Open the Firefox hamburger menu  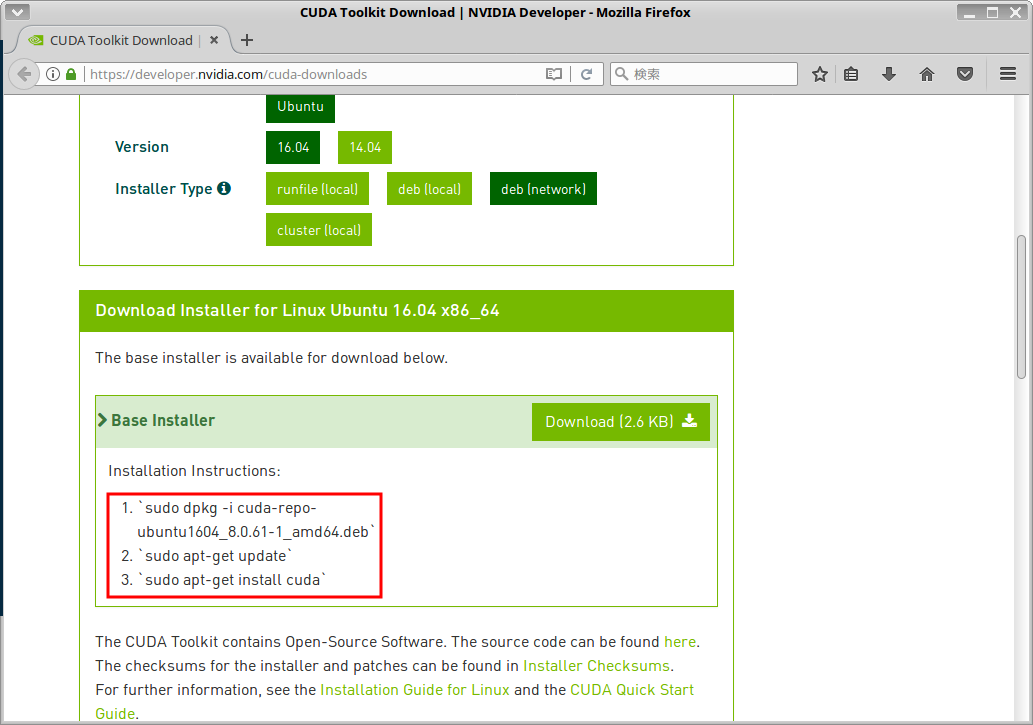click(x=1008, y=74)
